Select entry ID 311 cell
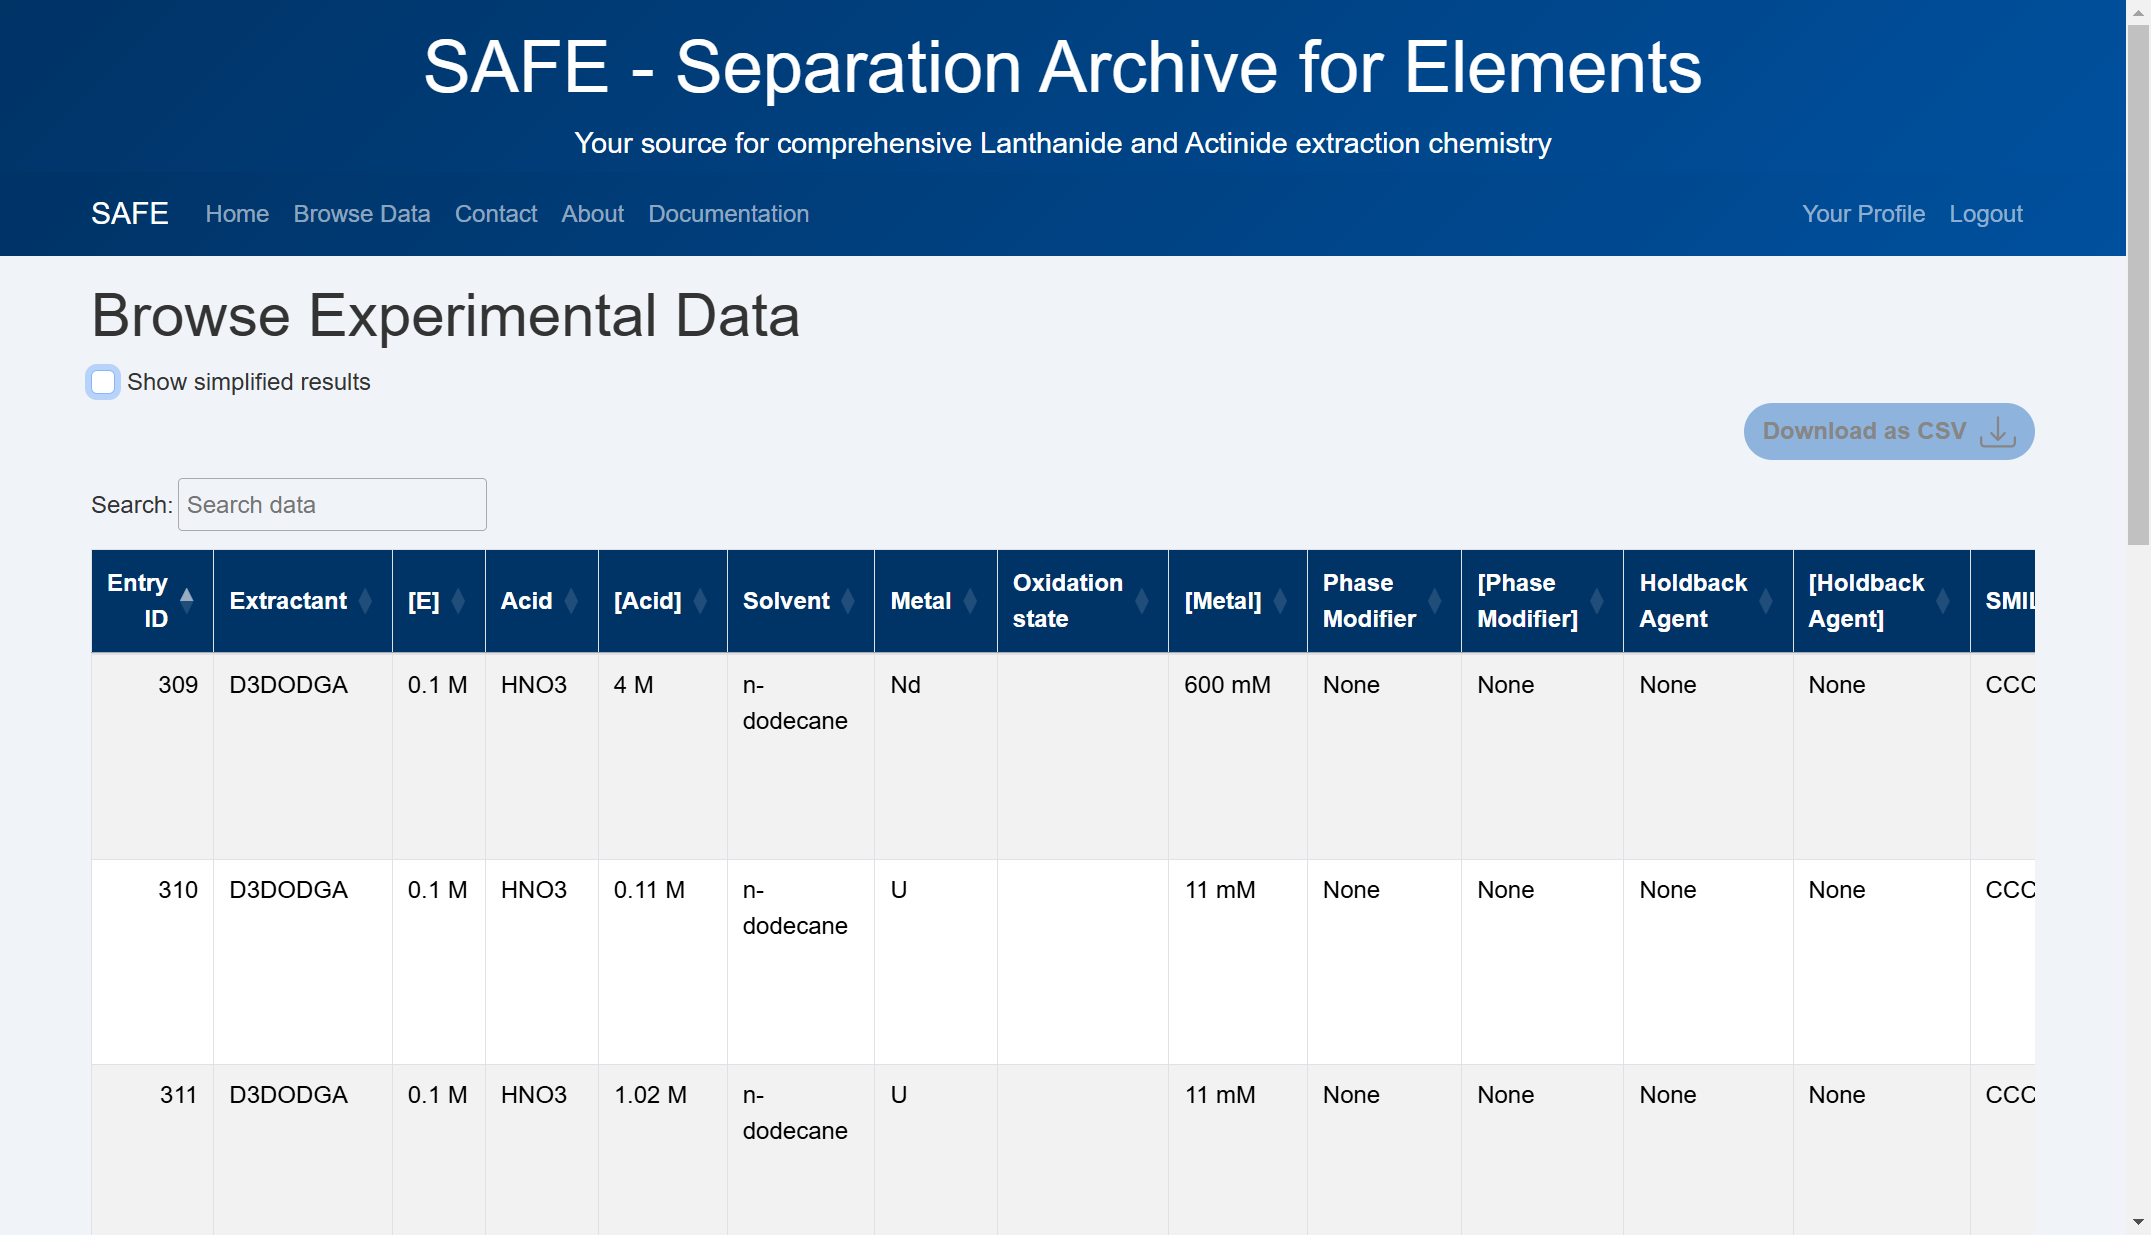This screenshot has height=1235, width=2151. [152, 1150]
